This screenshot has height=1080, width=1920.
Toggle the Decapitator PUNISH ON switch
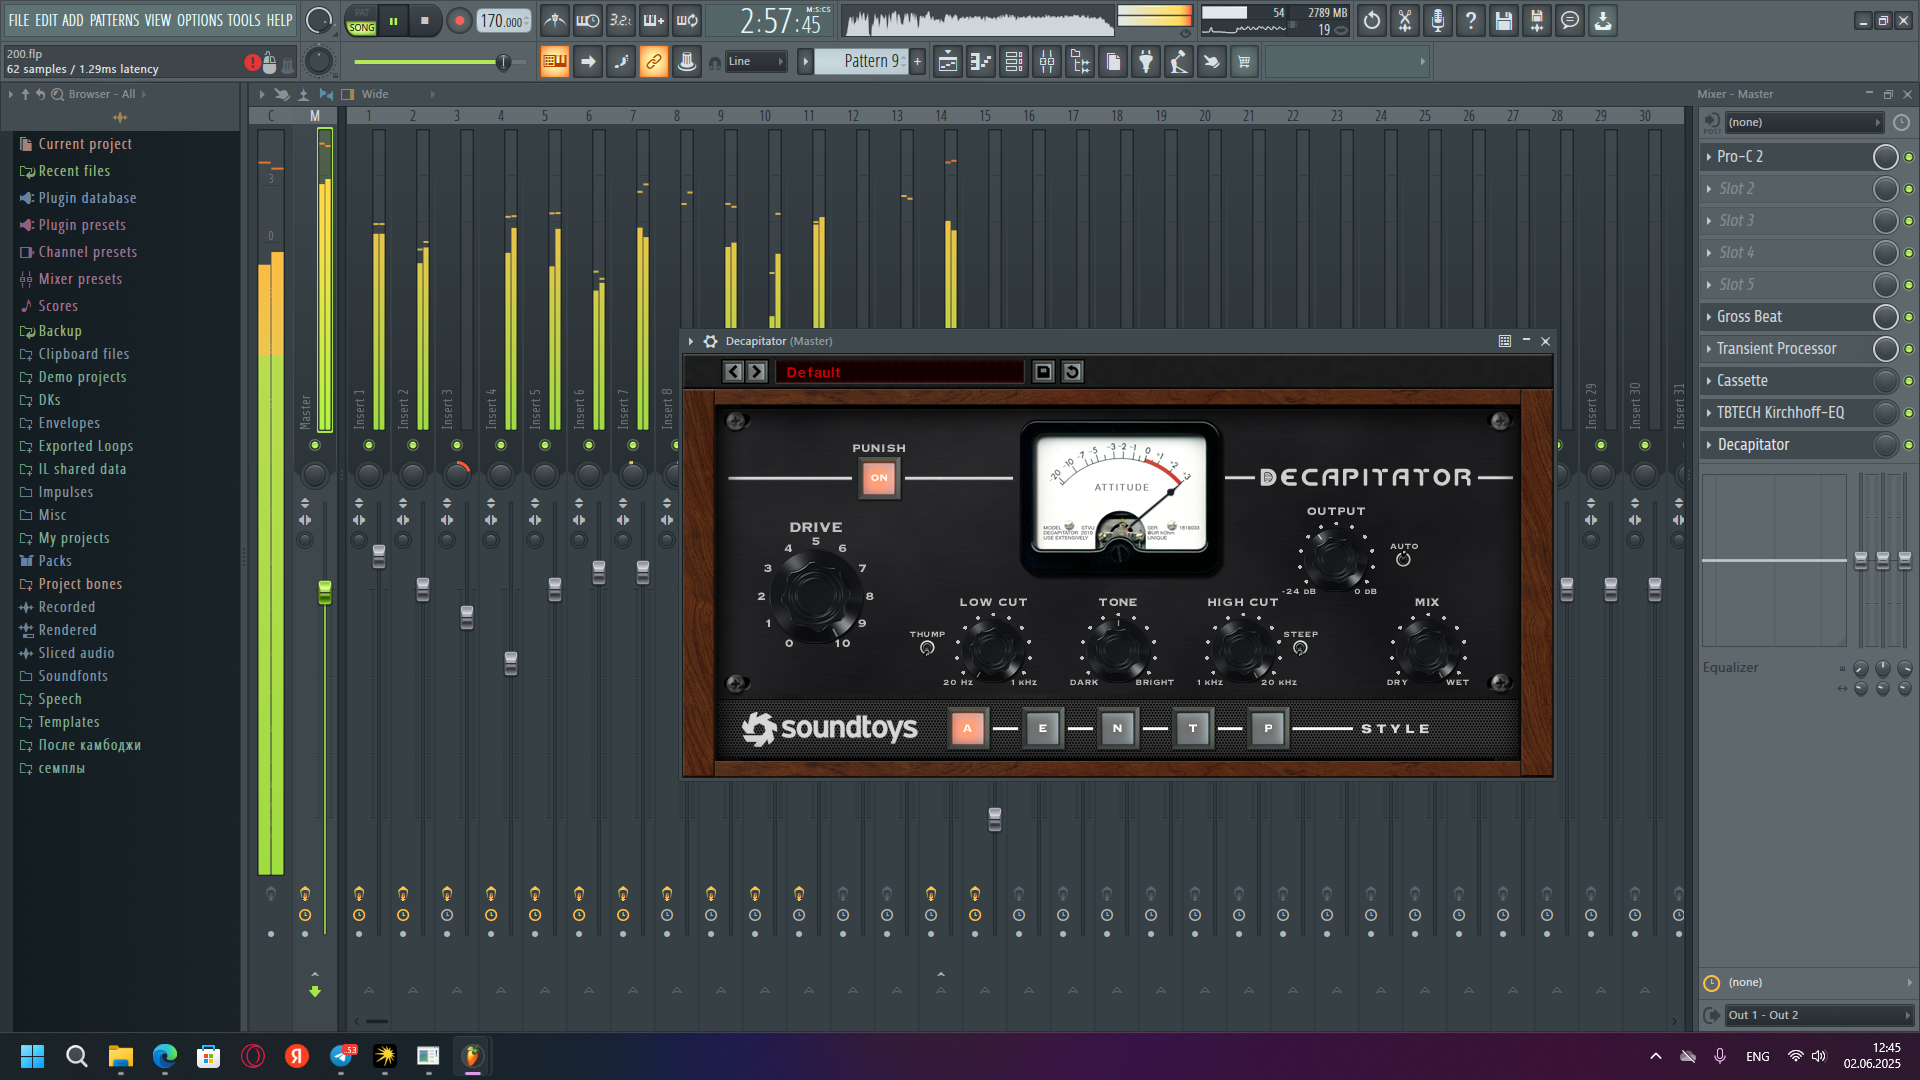(x=879, y=478)
